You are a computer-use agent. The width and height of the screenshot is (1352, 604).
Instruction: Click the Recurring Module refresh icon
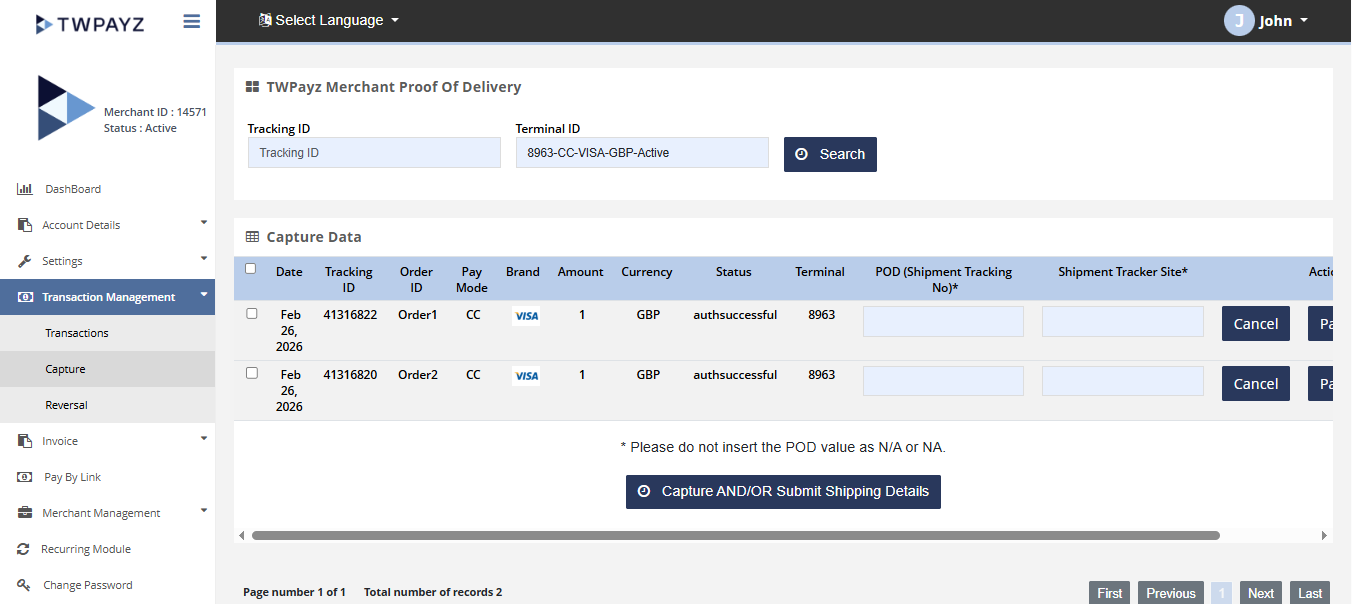pyautogui.click(x=24, y=549)
